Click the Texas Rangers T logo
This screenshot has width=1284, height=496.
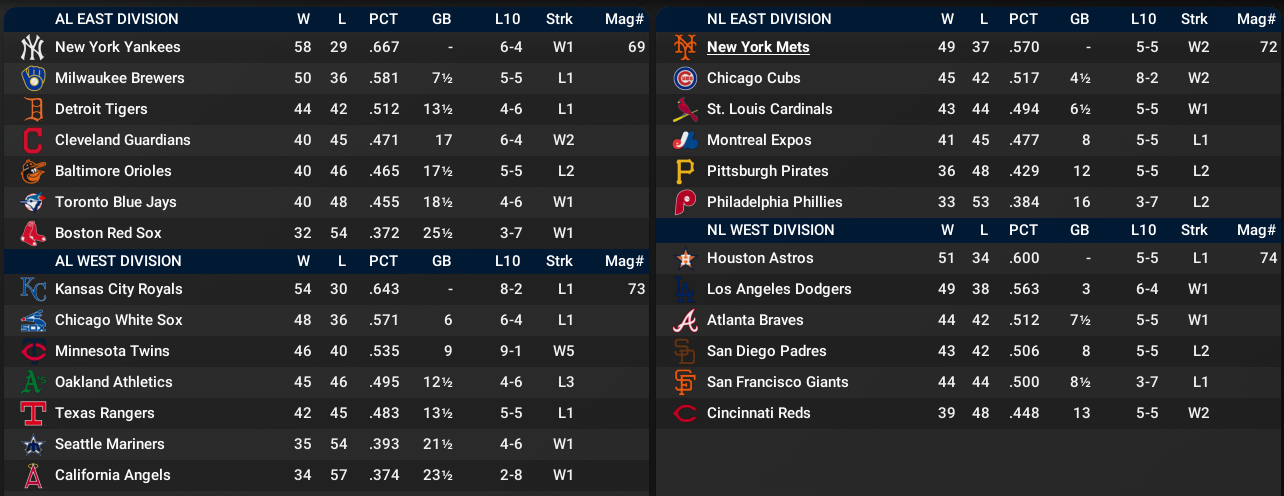[33, 413]
